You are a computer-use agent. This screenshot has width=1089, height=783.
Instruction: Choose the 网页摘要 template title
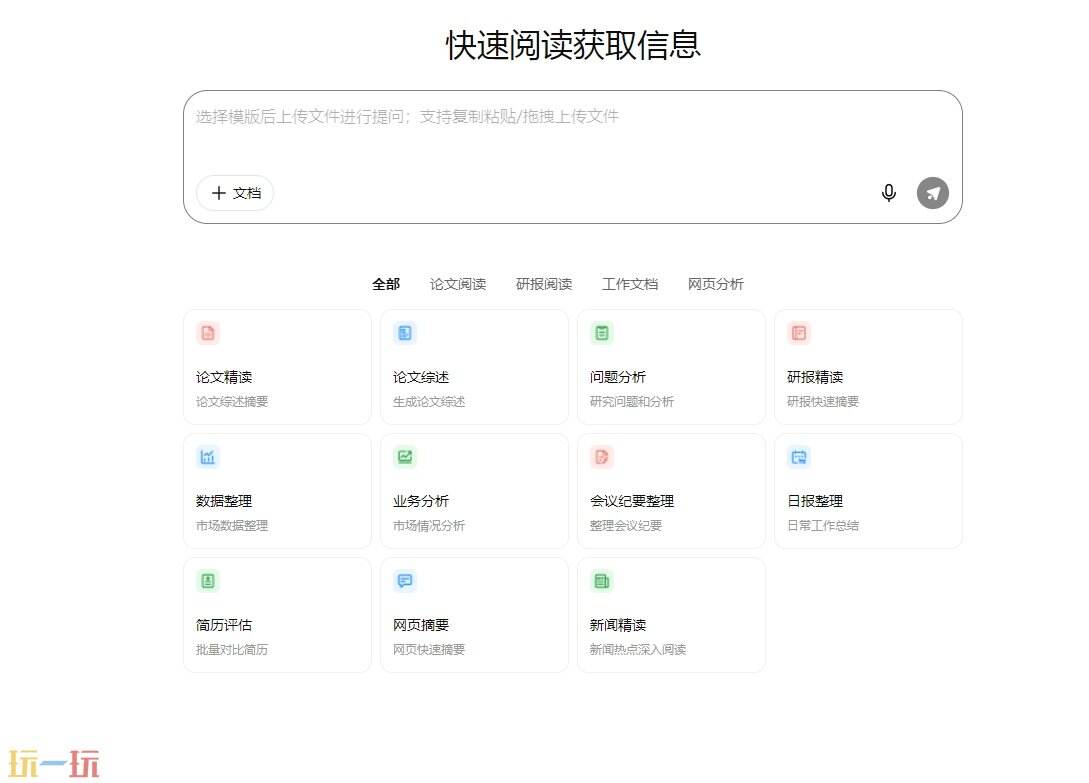pos(421,625)
